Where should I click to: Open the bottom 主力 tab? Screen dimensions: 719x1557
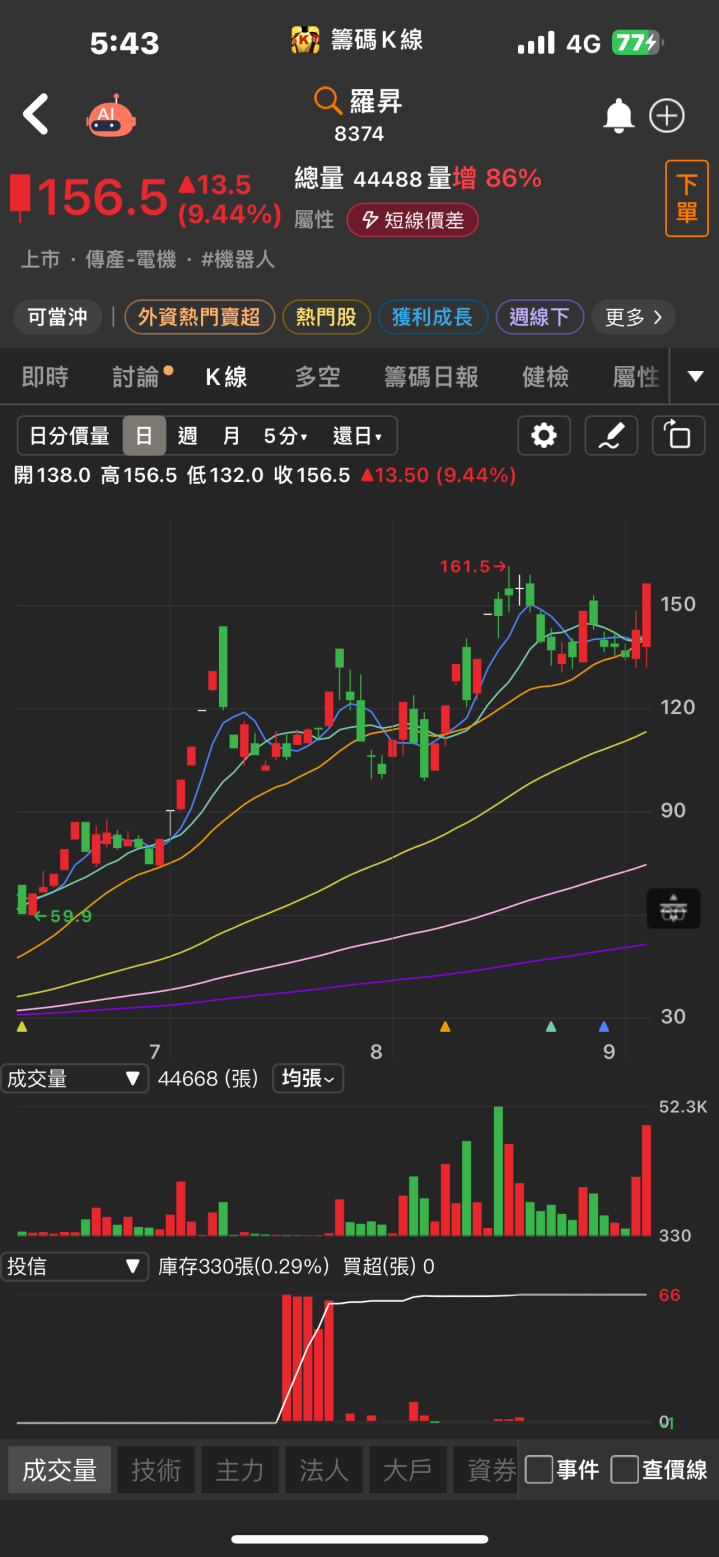(x=241, y=1470)
